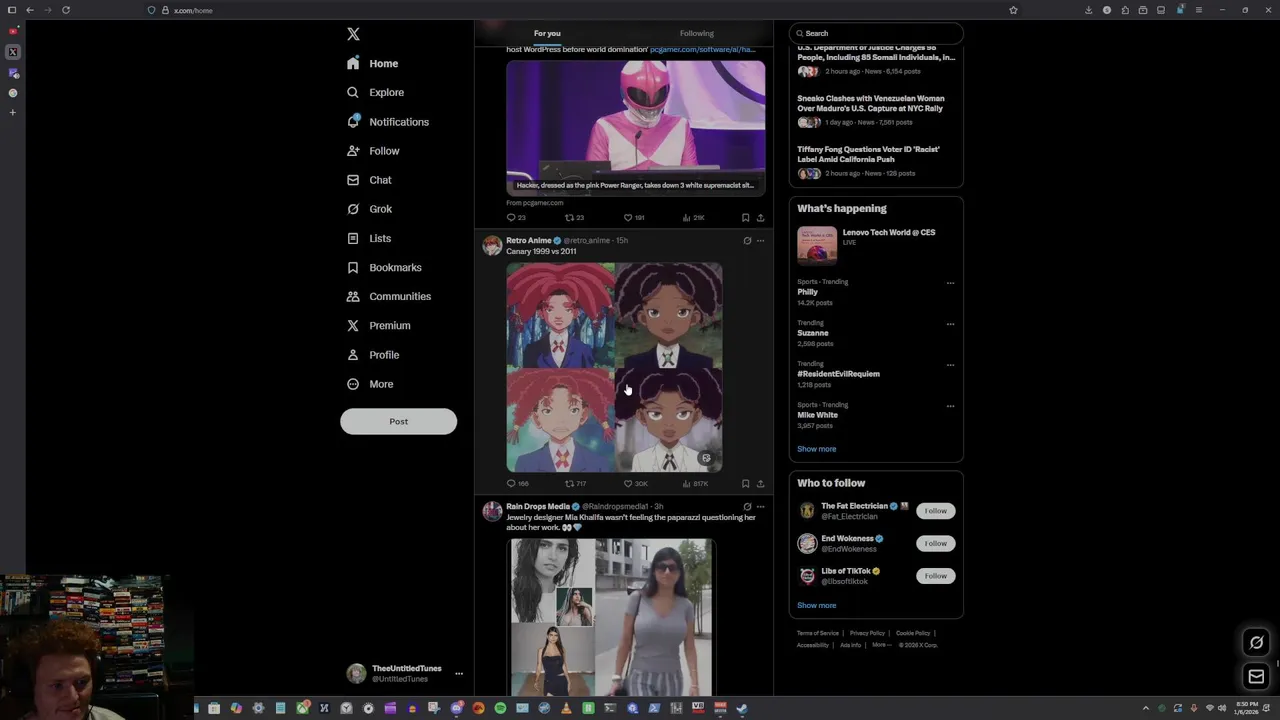Open Retro Anime profile avatar
The height and width of the screenshot is (720, 1280).
[x=492, y=246]
